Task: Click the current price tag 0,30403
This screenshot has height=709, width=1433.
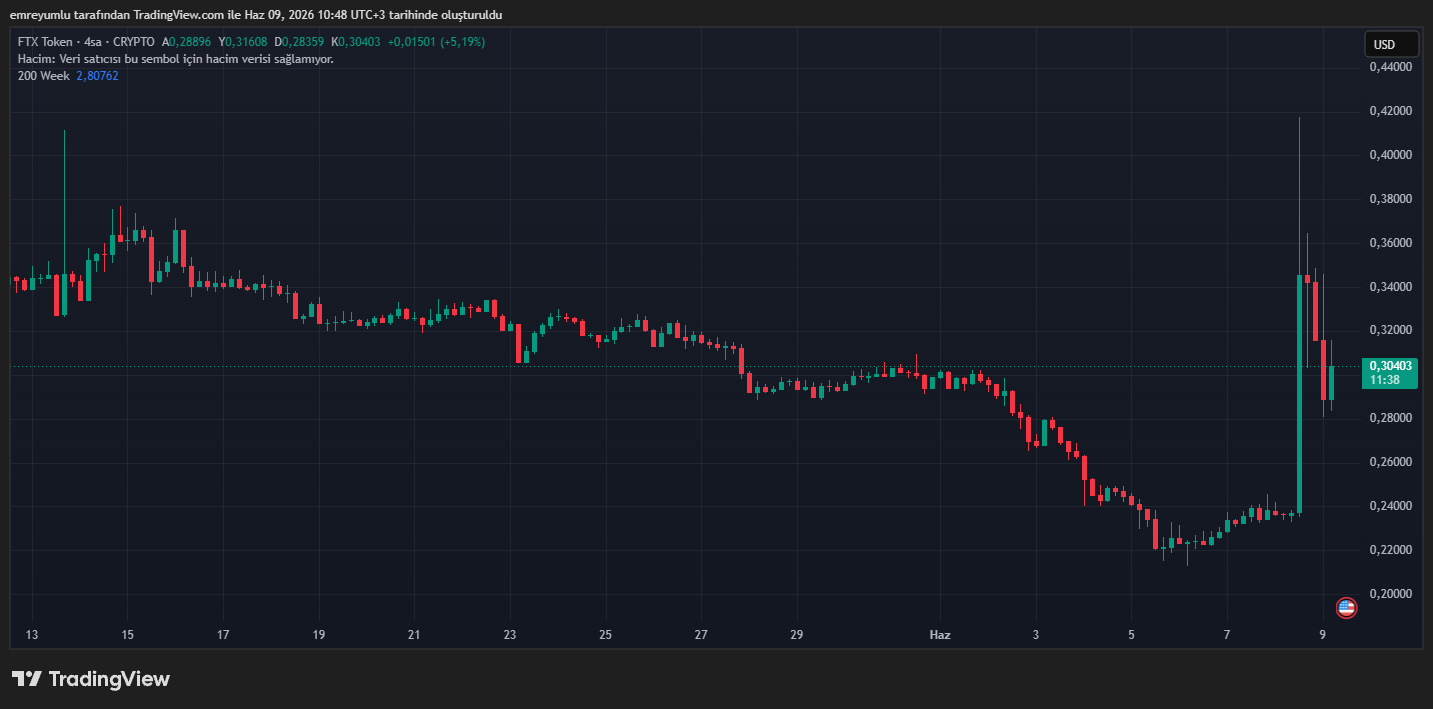Action: pos(1391,366)
